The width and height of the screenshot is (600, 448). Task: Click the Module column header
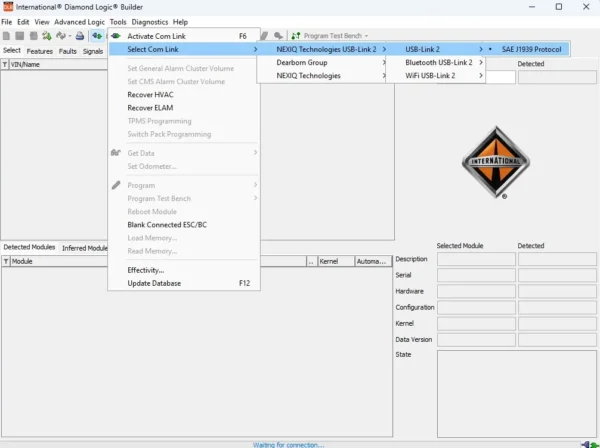pyautogui.click(x=59, y=261)
